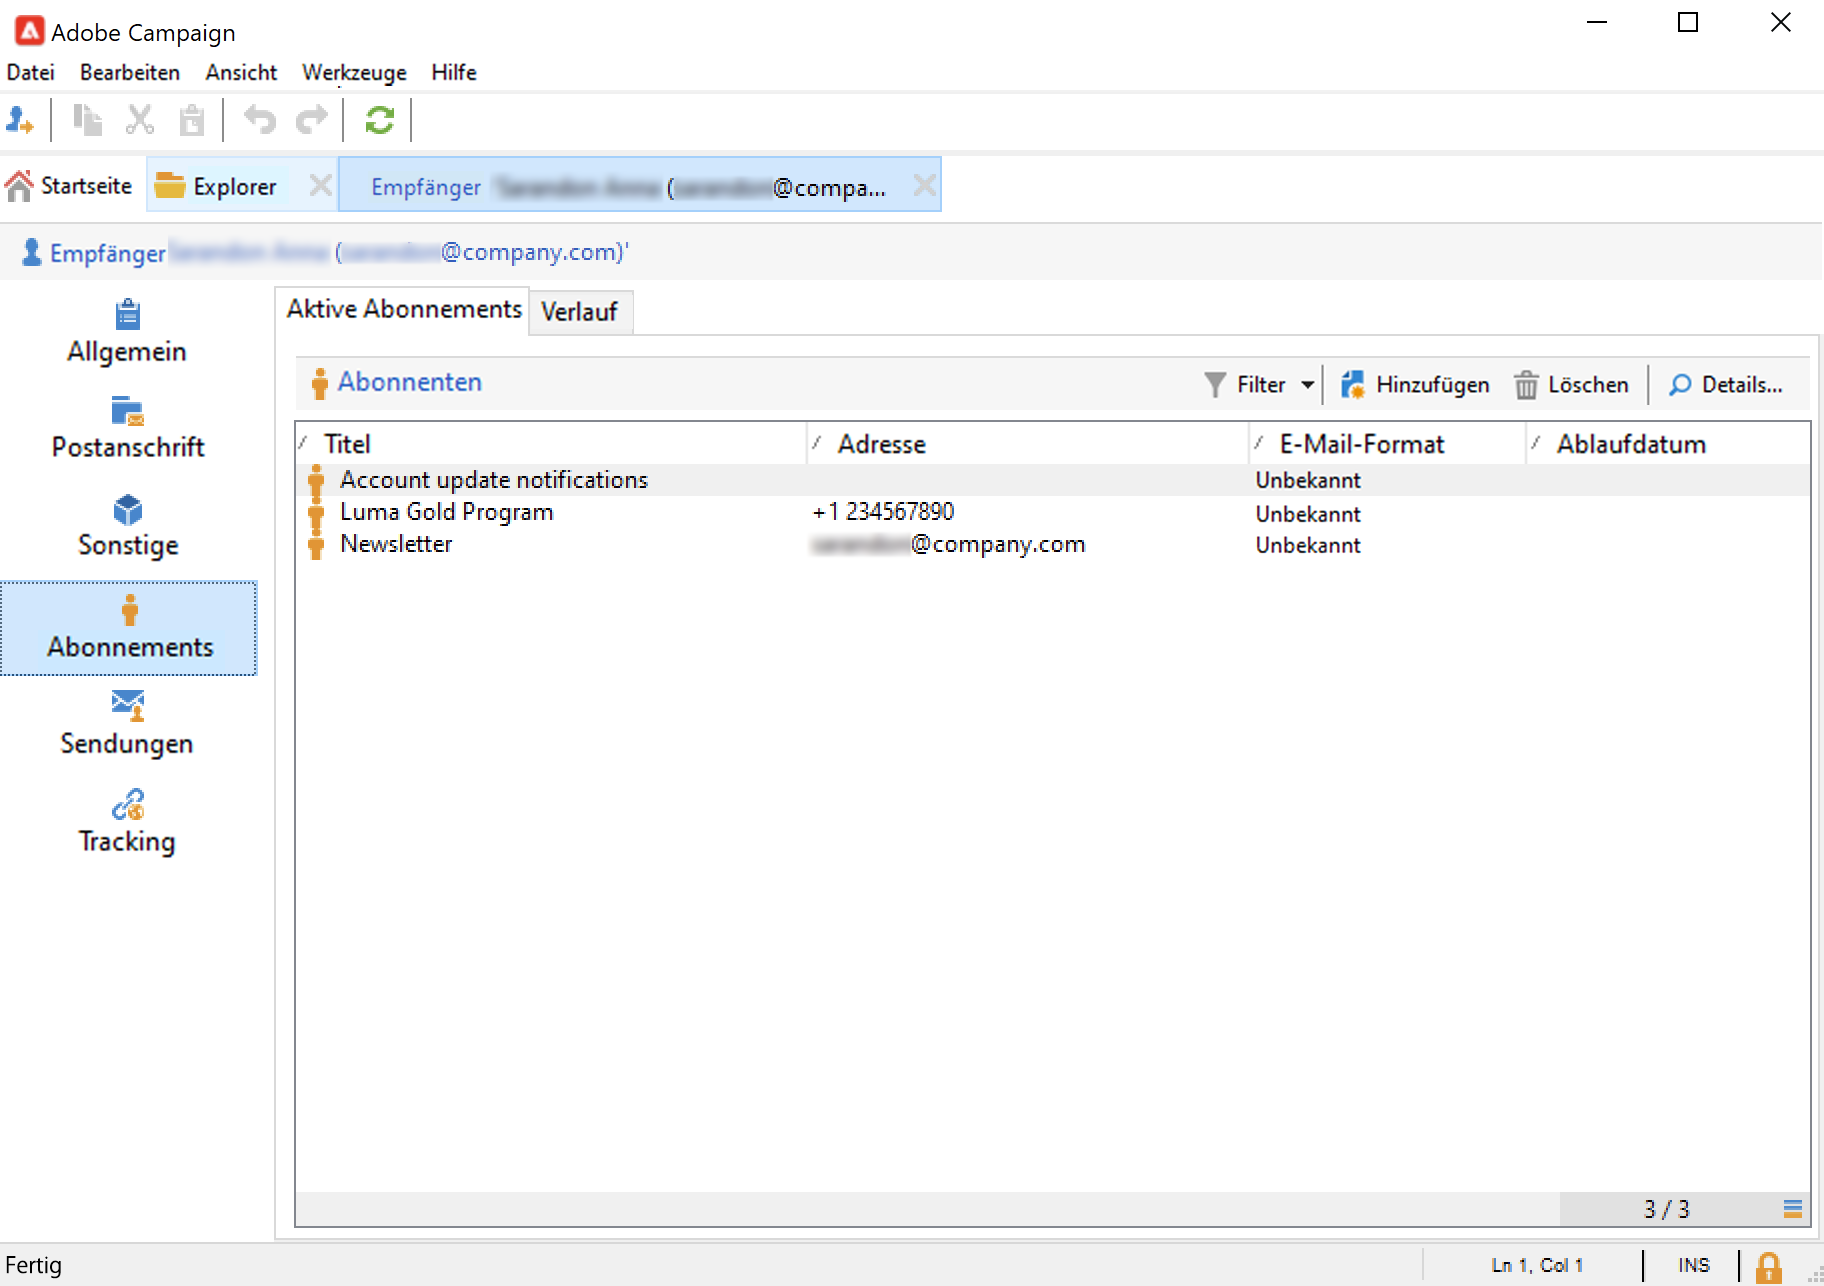Switch to the Verlauf tab

tap(580, 312)
